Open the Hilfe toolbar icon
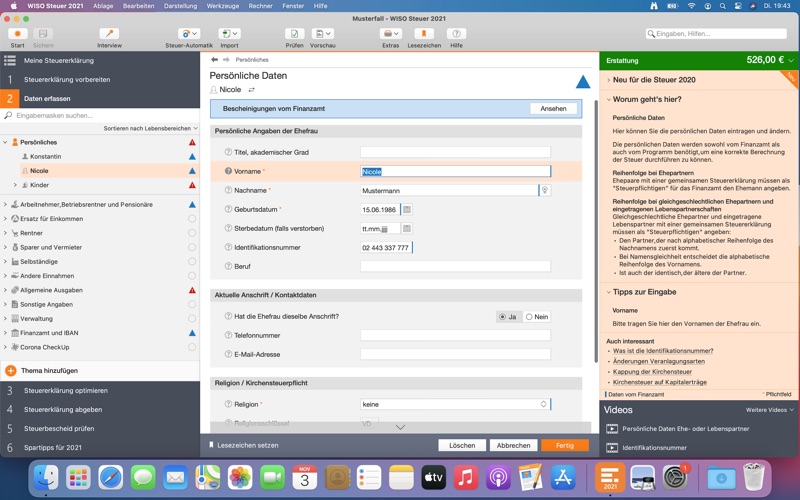The width and height of the screenshot is (800, 500). click(456, 34)
